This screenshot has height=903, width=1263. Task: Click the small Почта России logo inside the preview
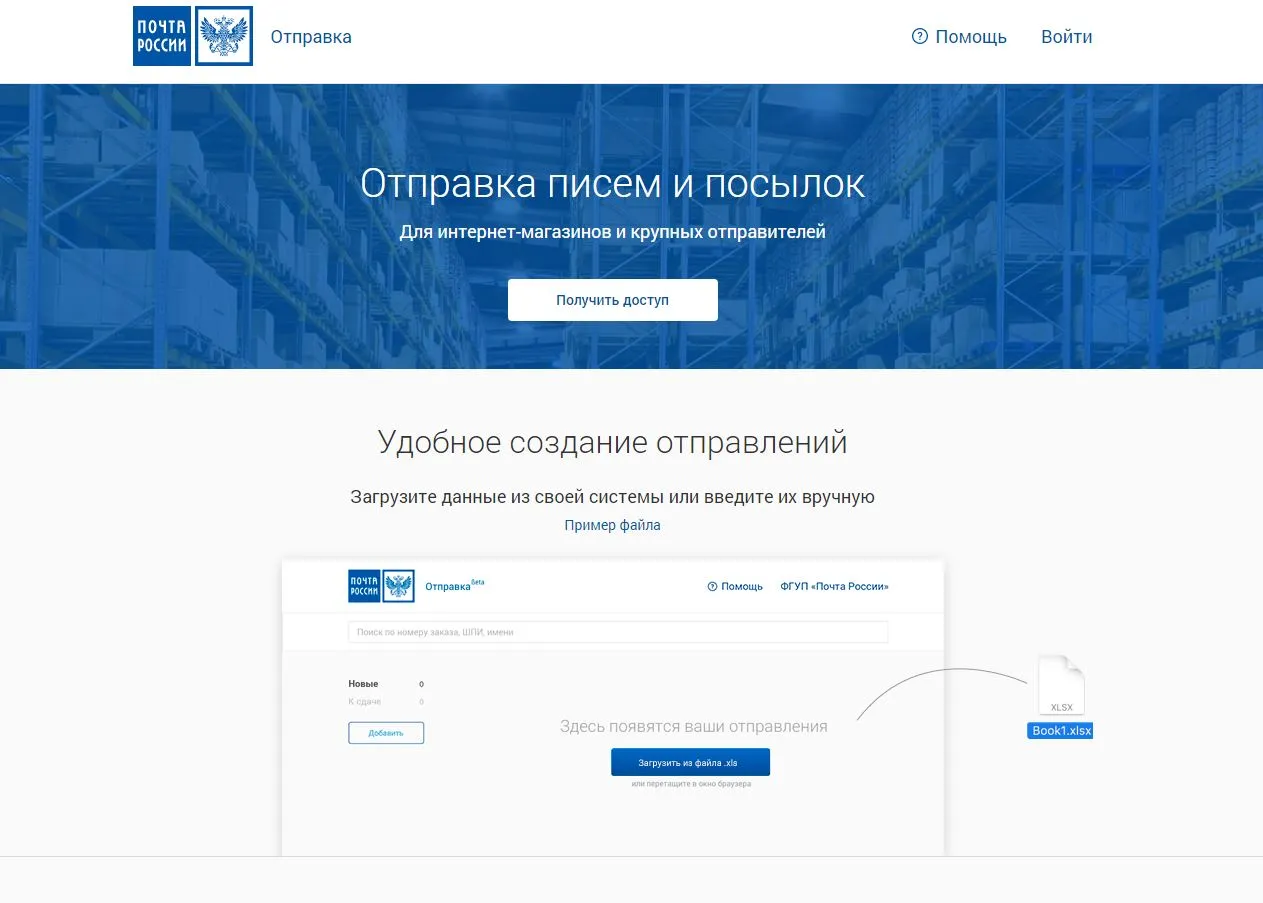[364, 586]
